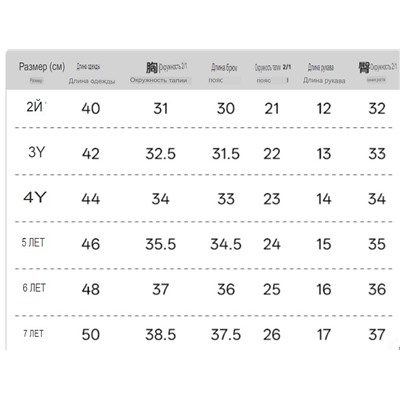The image size is (400, 400).
Task: Click the Размер (см) column header
Action: coord(42,67)
